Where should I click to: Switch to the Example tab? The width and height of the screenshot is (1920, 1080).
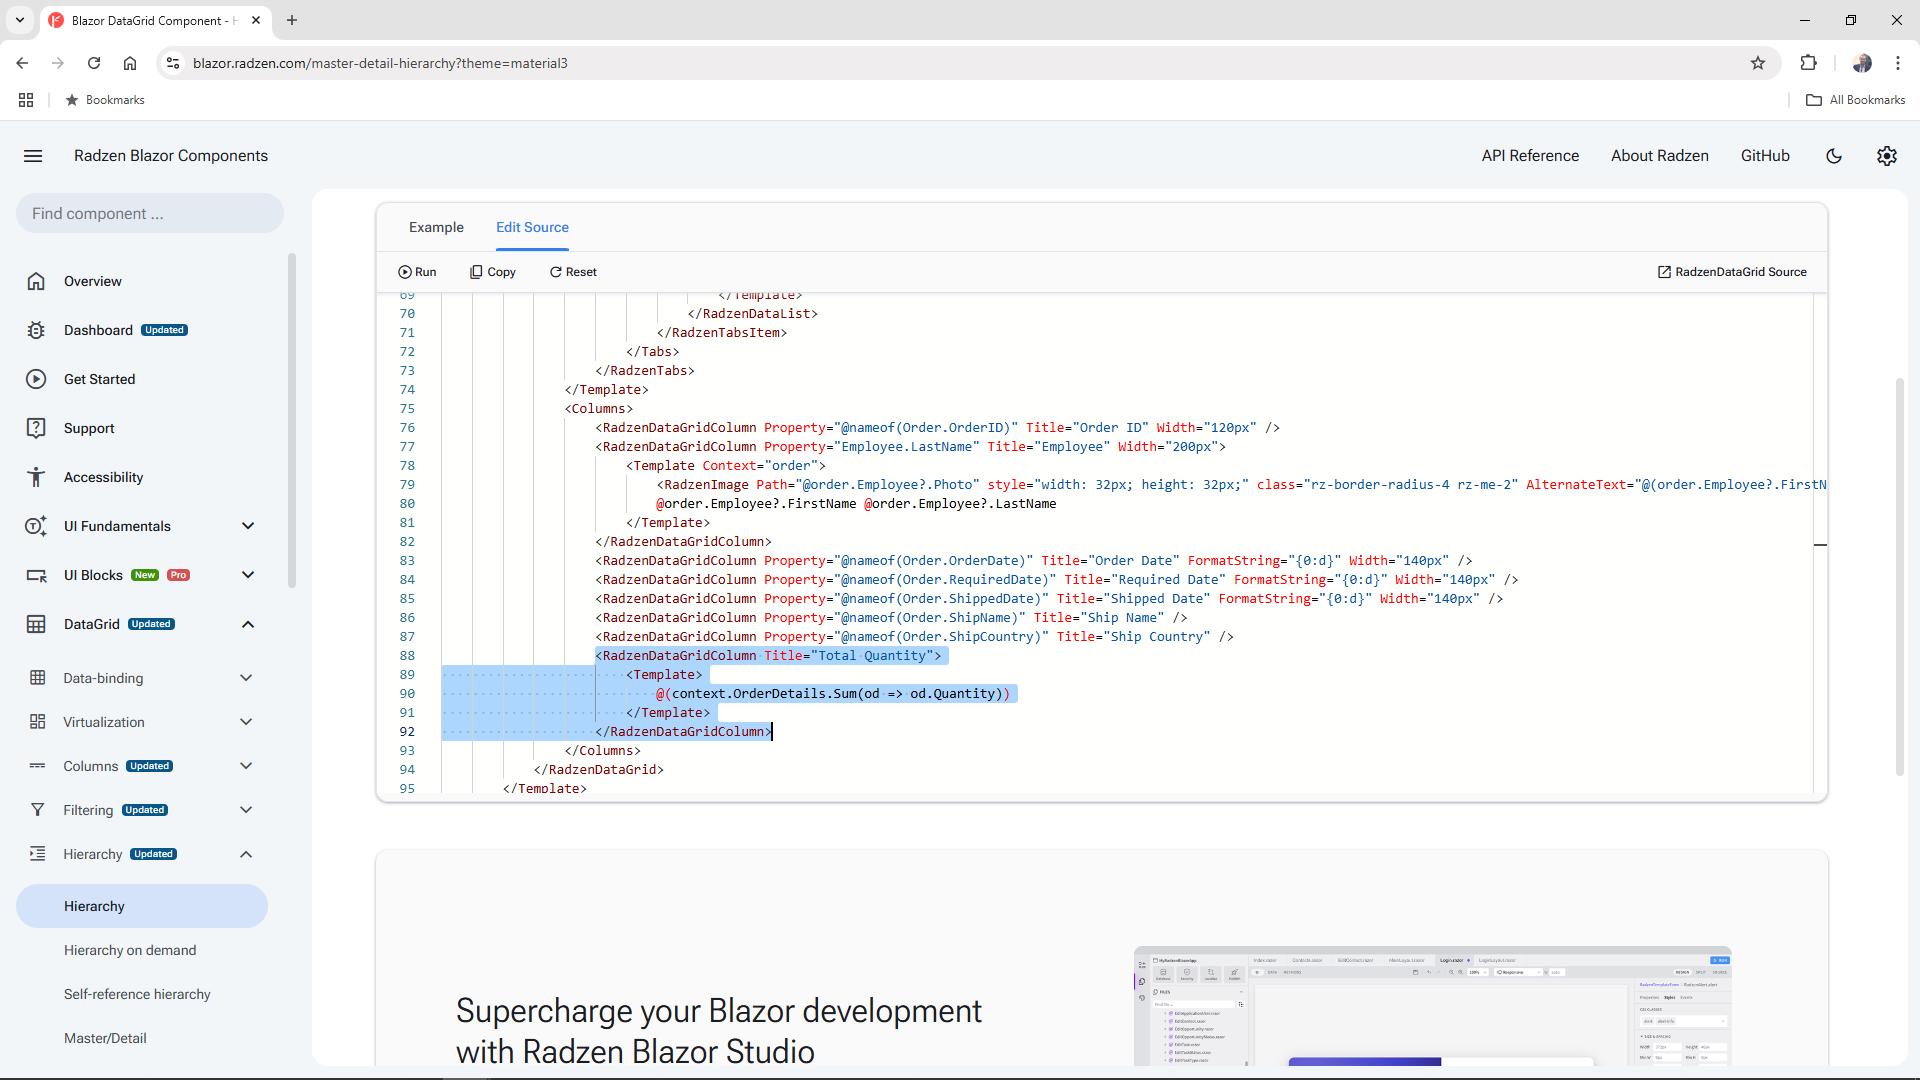(x=436, y=227)
